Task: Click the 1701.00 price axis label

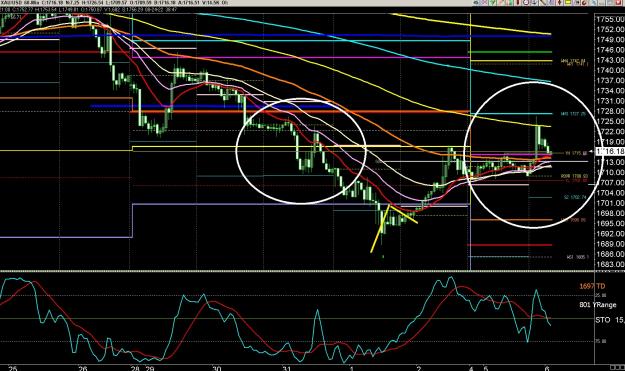Action: tap(610, 203)
